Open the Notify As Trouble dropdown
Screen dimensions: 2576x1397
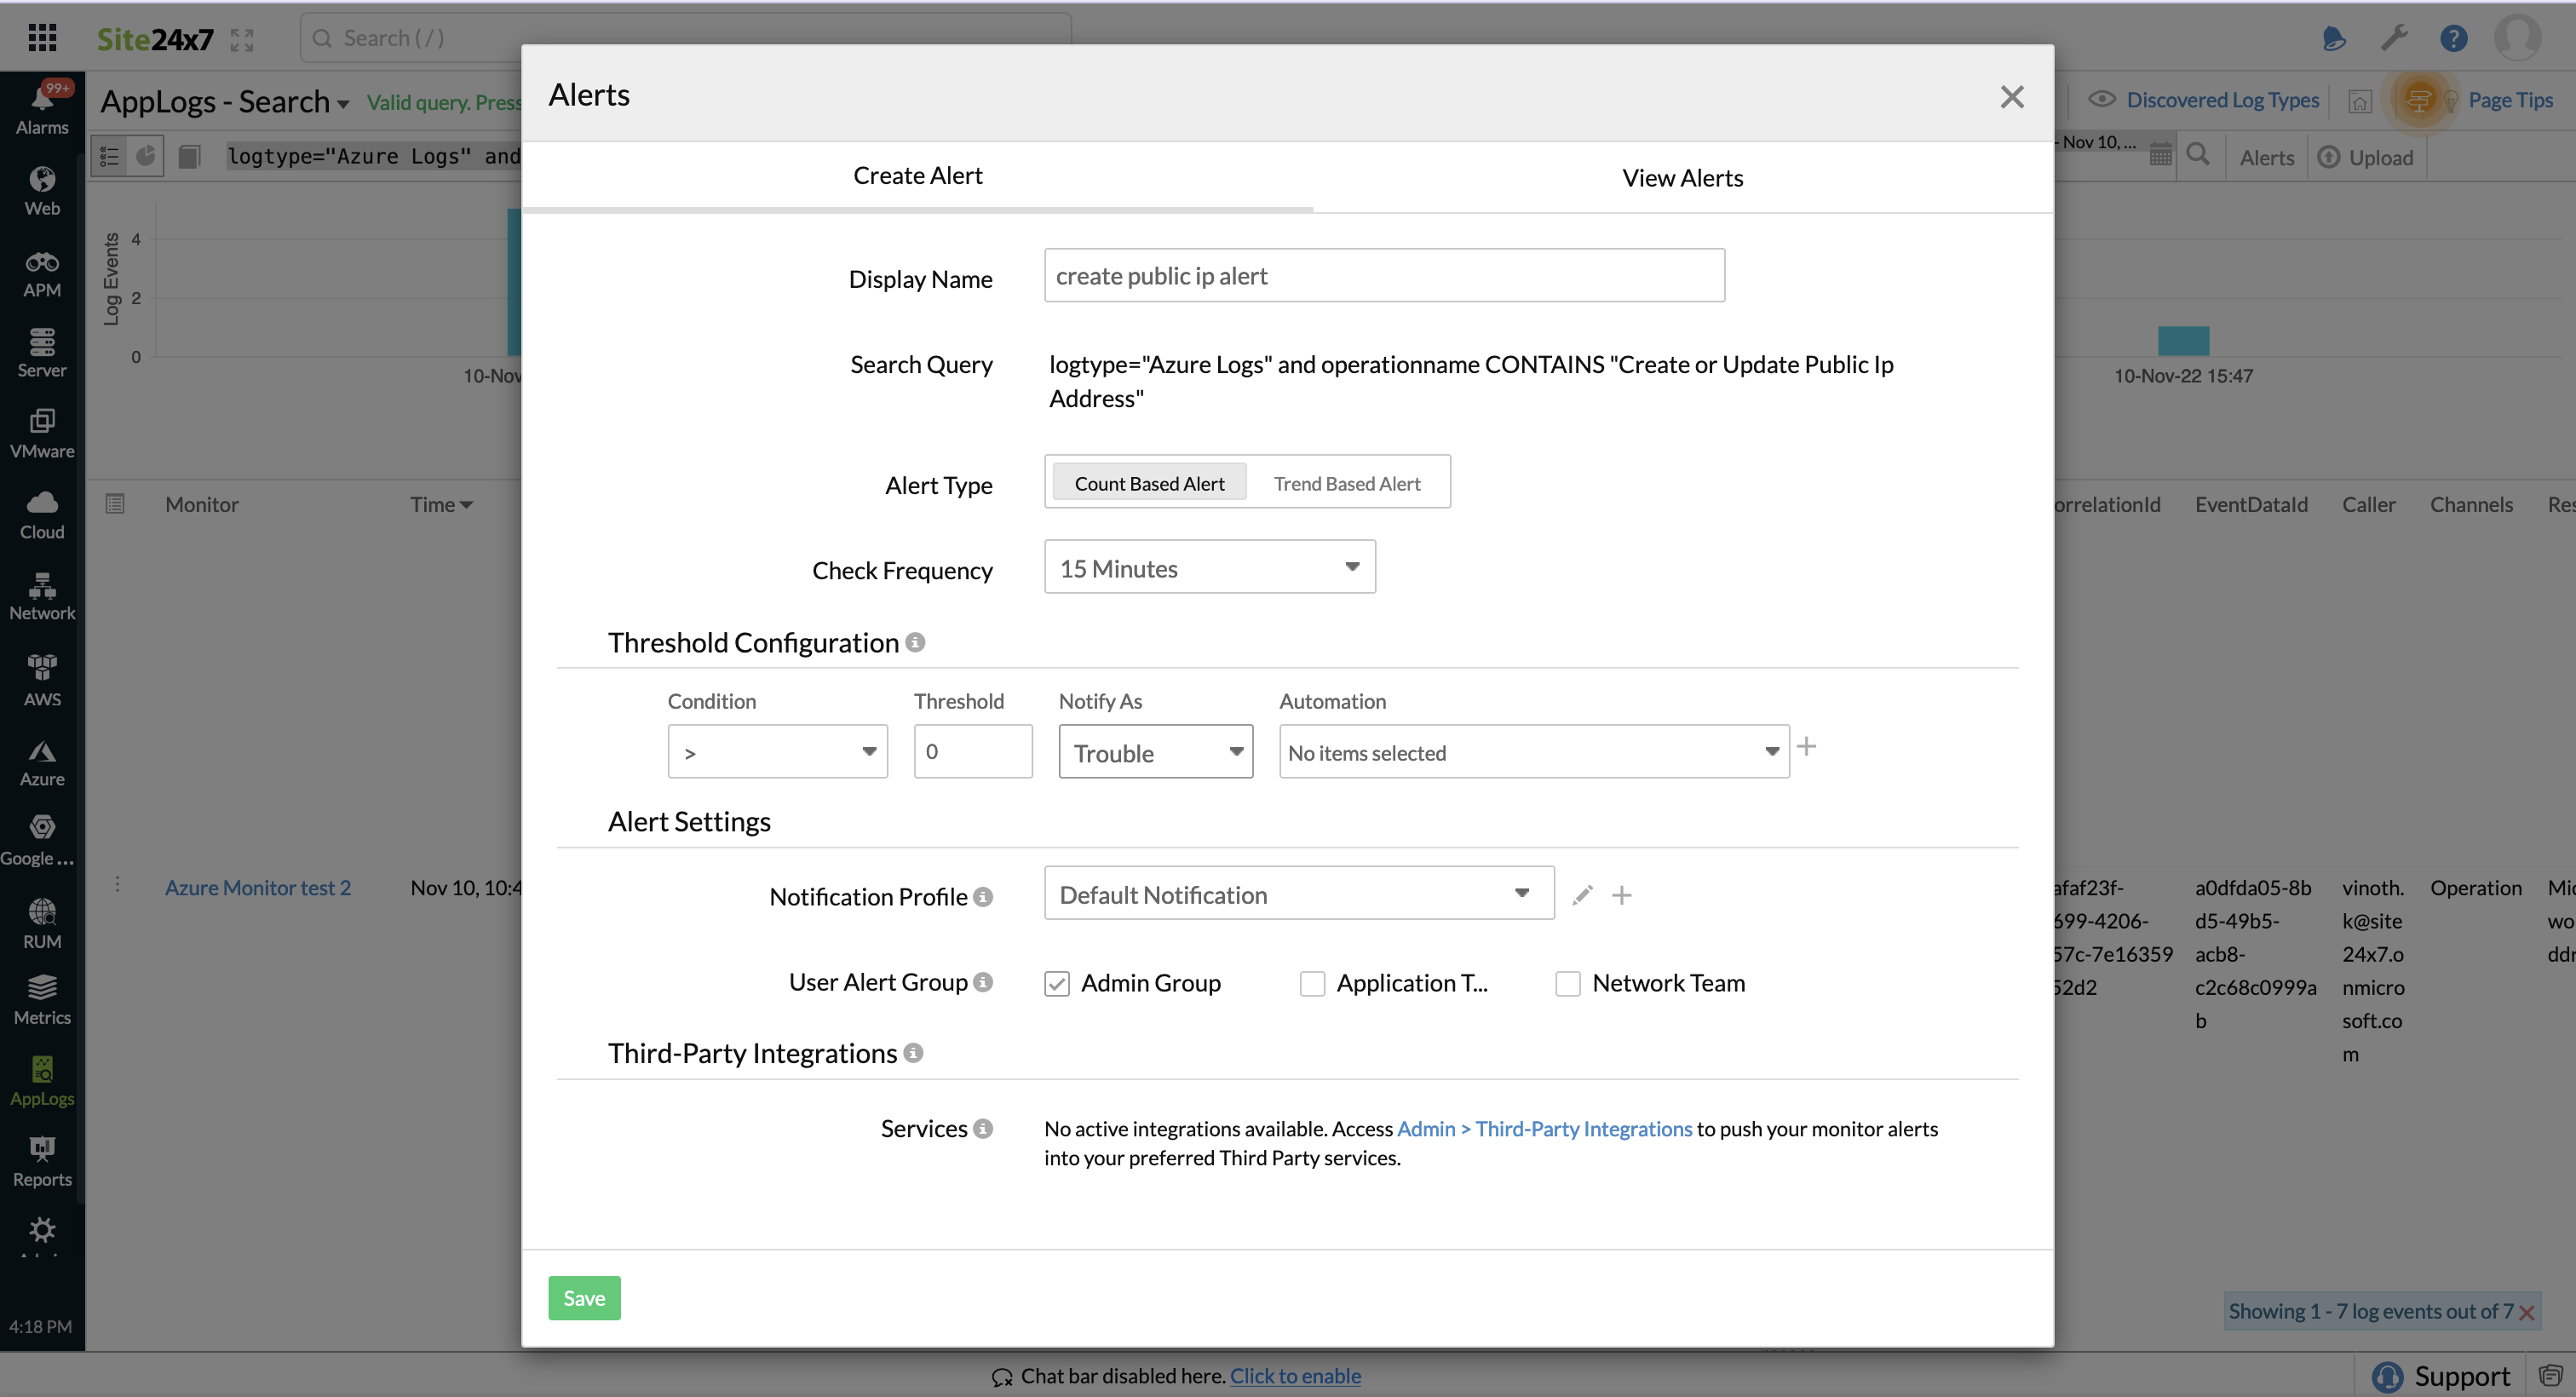click(x=1155, y=752)
